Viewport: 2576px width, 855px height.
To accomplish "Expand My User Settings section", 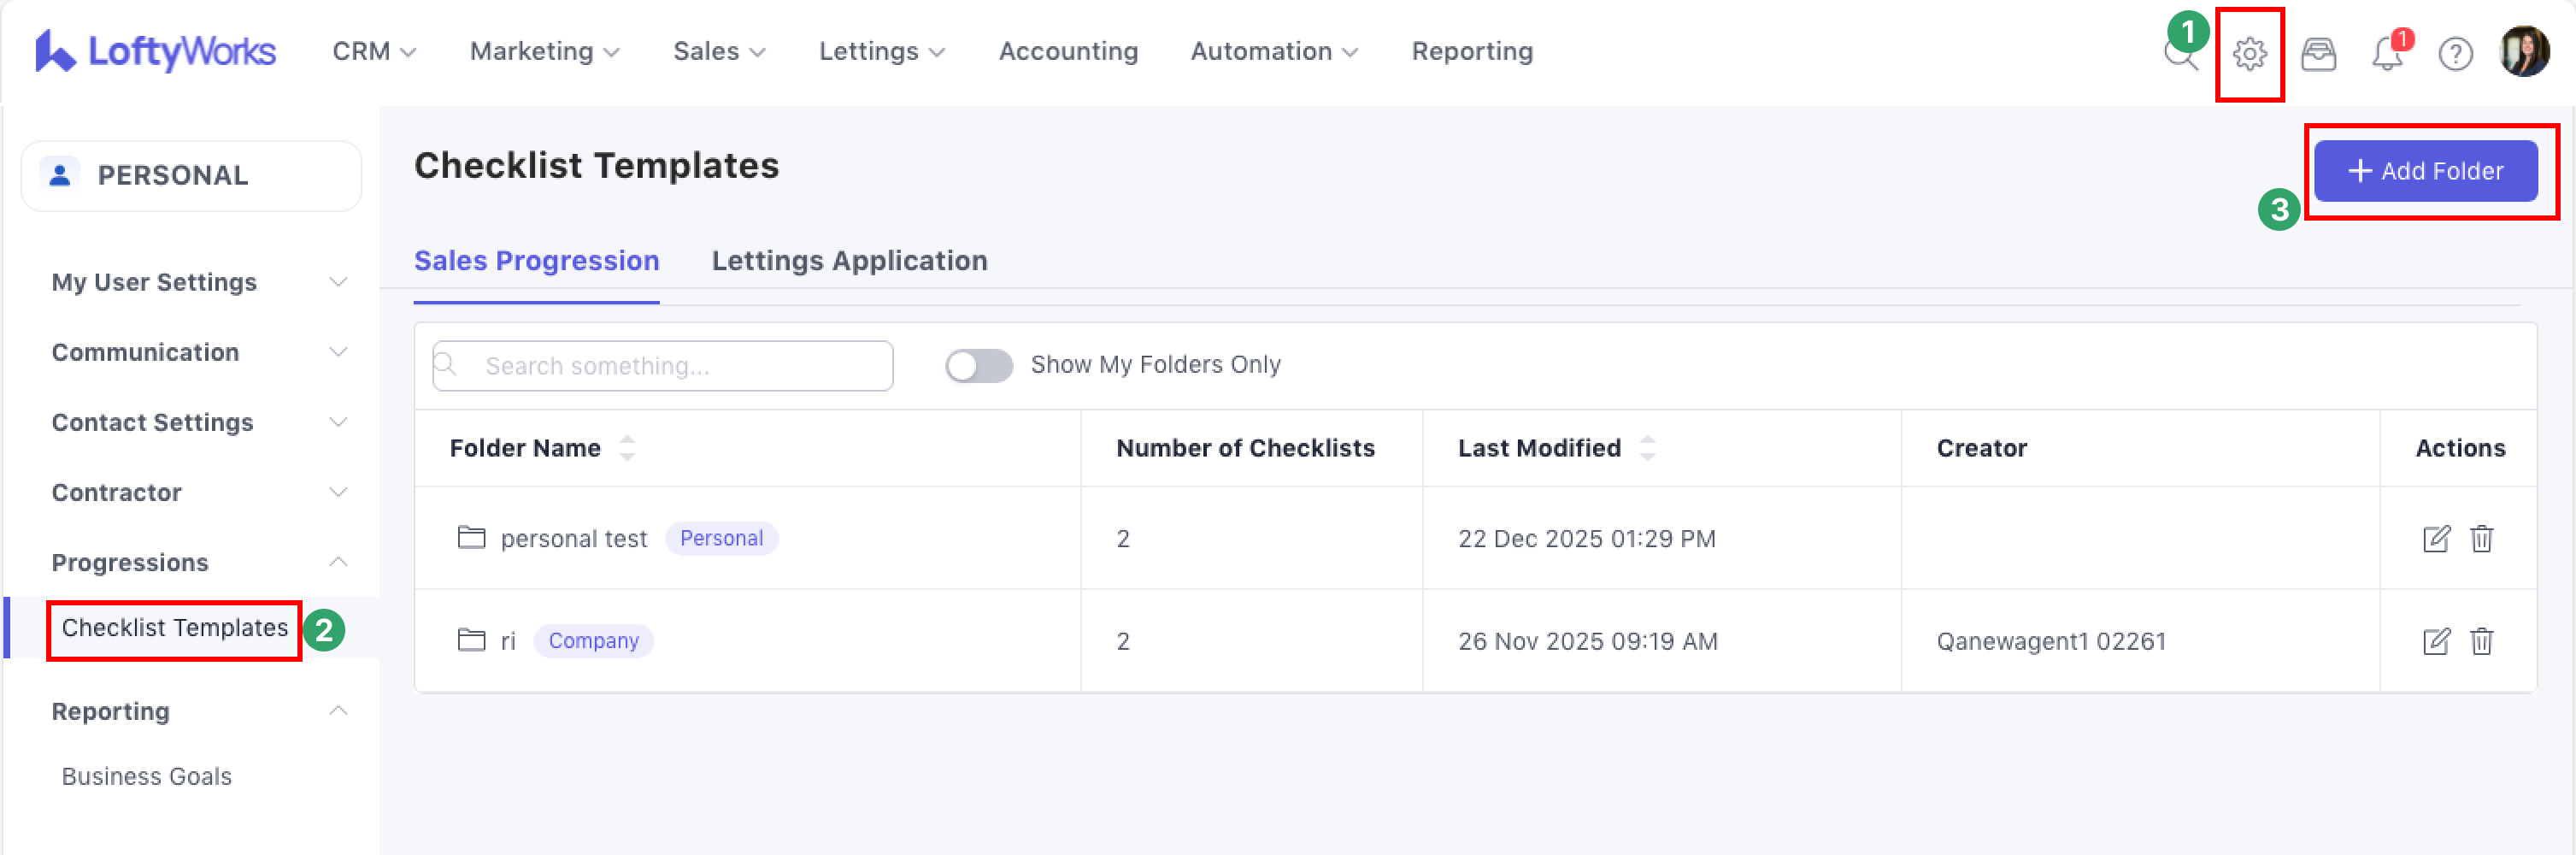I will tap(199, 282).
